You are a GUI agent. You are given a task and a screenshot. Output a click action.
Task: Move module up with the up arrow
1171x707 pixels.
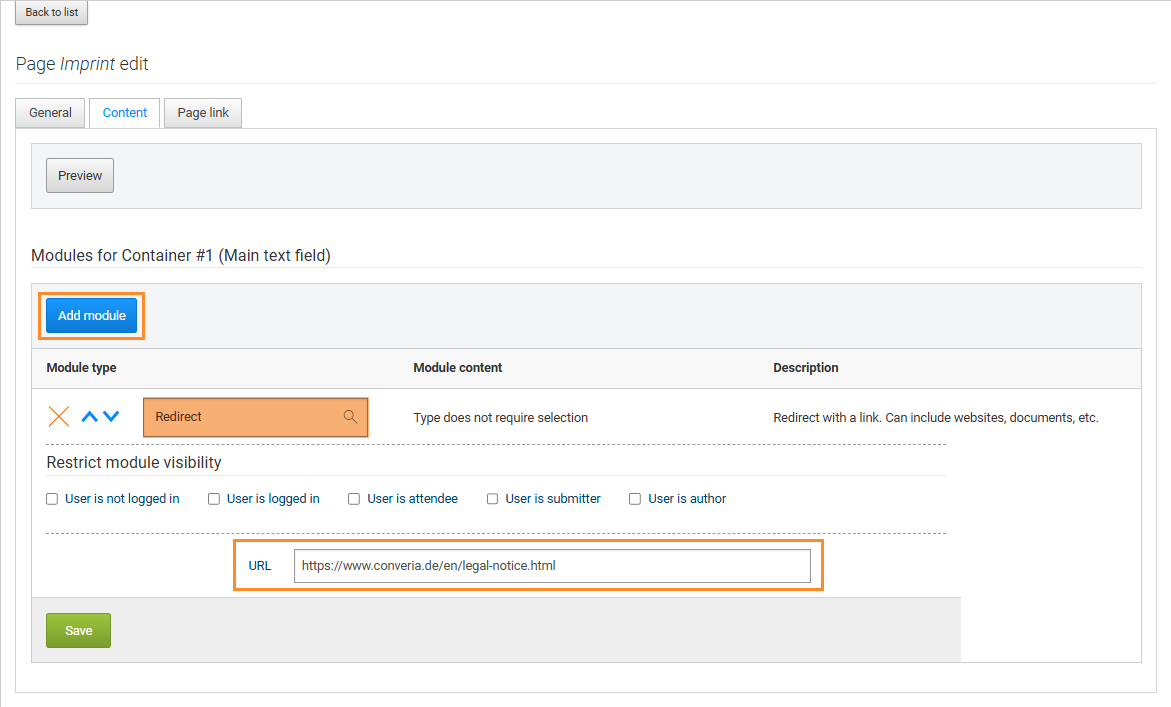pyautogui.click(x=89, y=417)
